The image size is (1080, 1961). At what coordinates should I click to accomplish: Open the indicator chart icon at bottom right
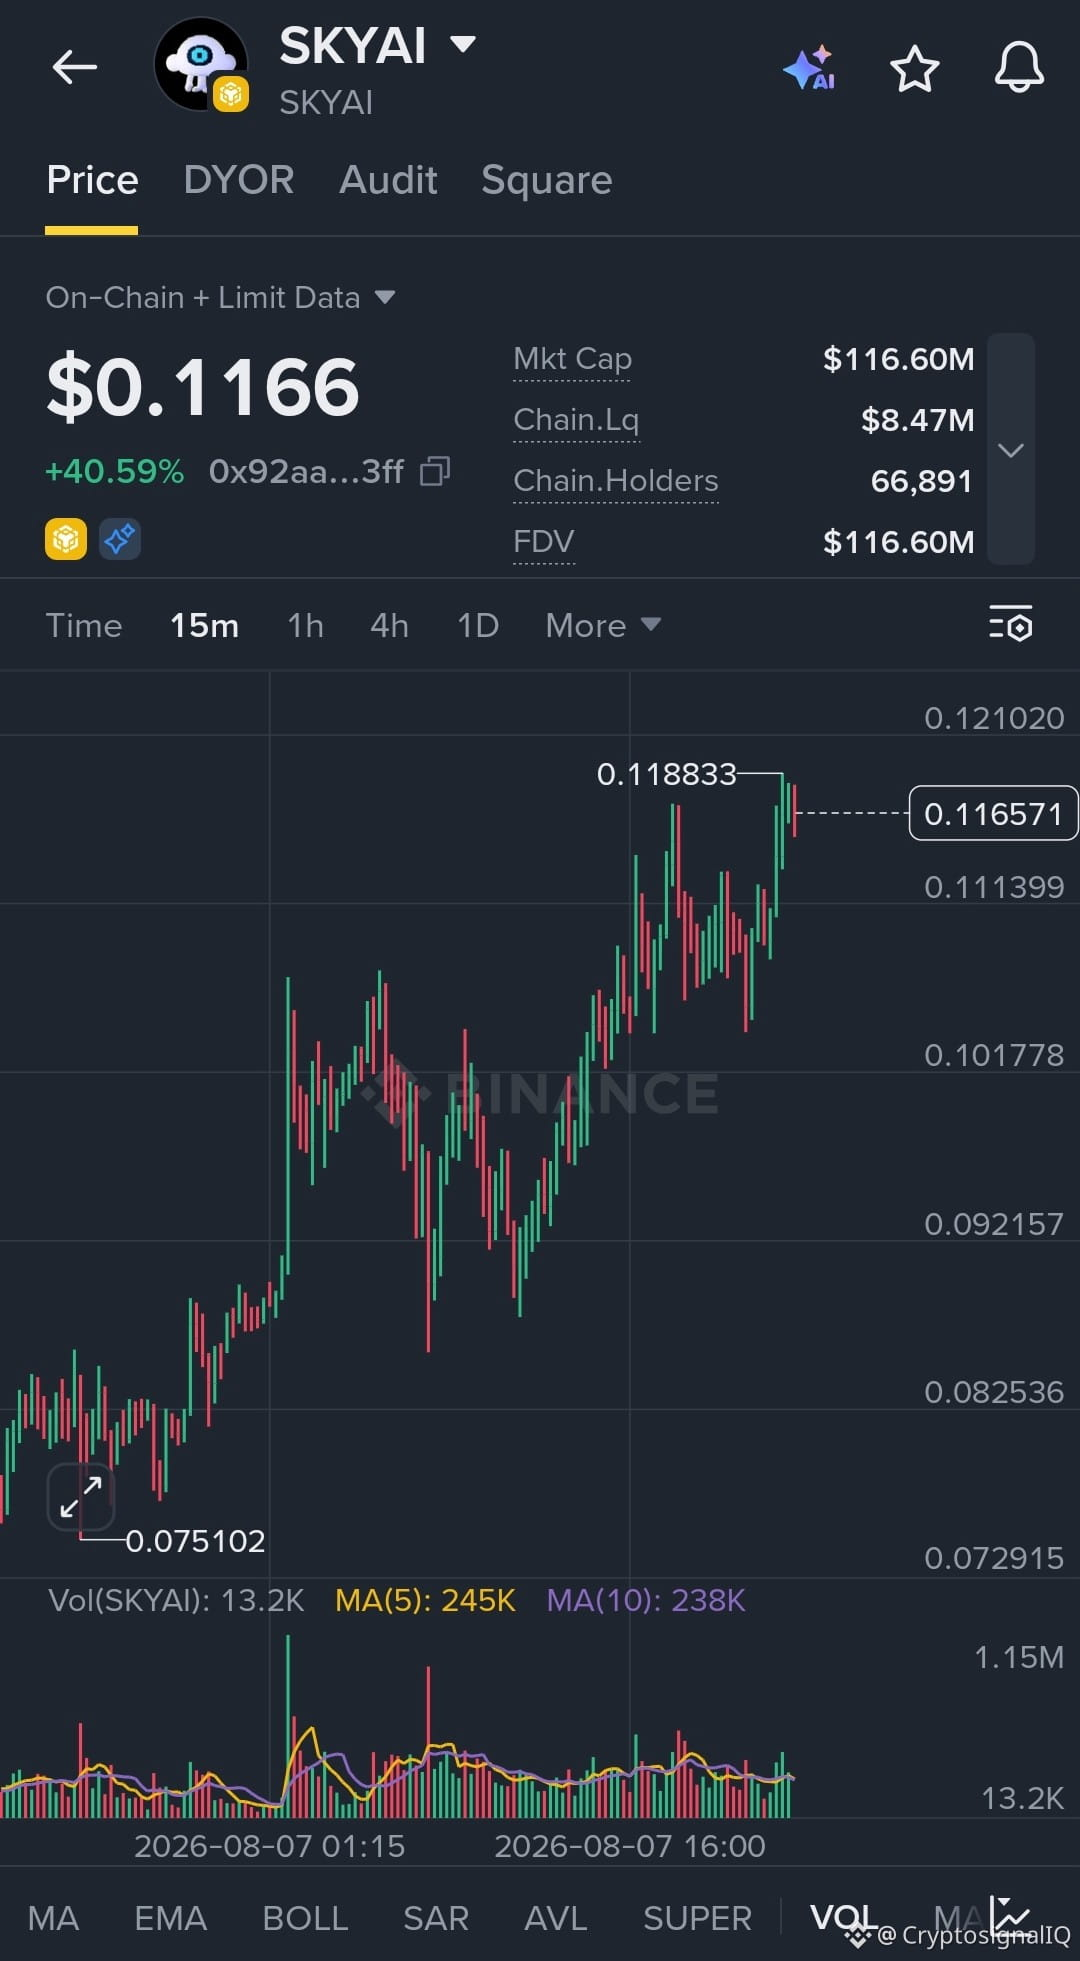[1010, 1914]
